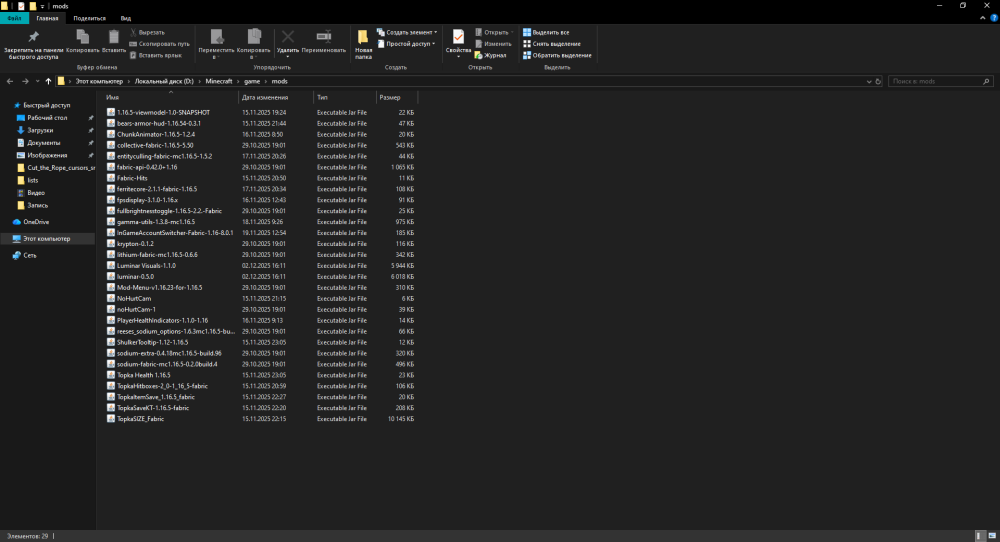Click Этот компьютер in address path
The height and width of the screenshot is (542, 1000).
tap(99, 82)
